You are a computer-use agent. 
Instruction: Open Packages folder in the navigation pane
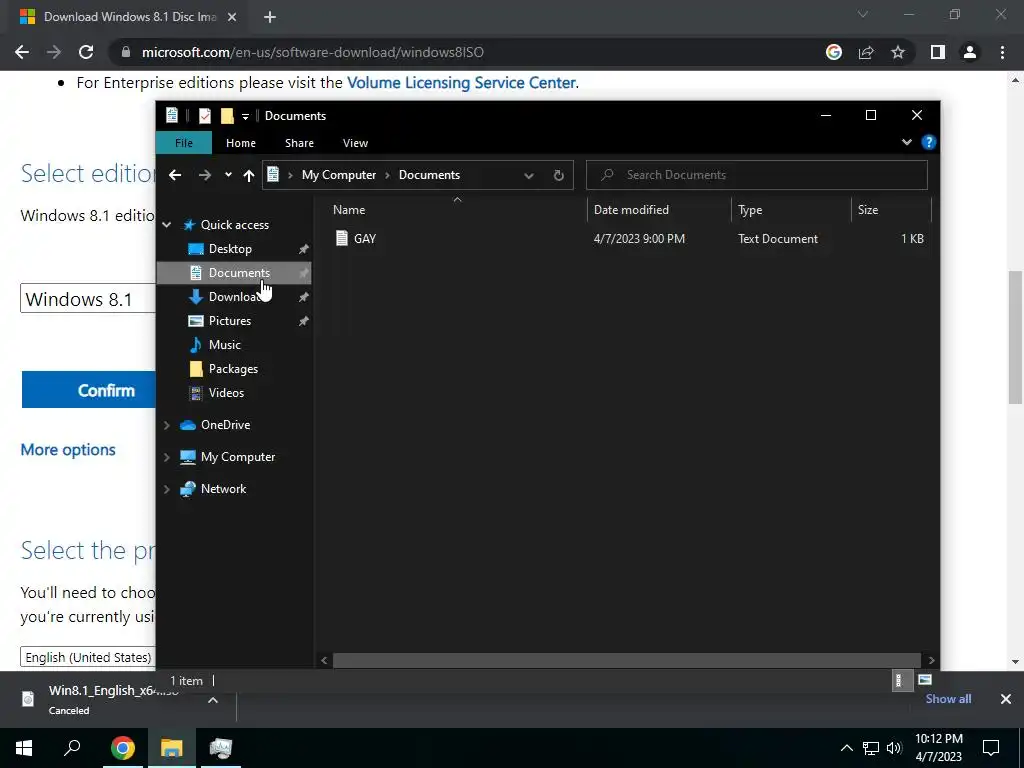[x=233, y=369]
